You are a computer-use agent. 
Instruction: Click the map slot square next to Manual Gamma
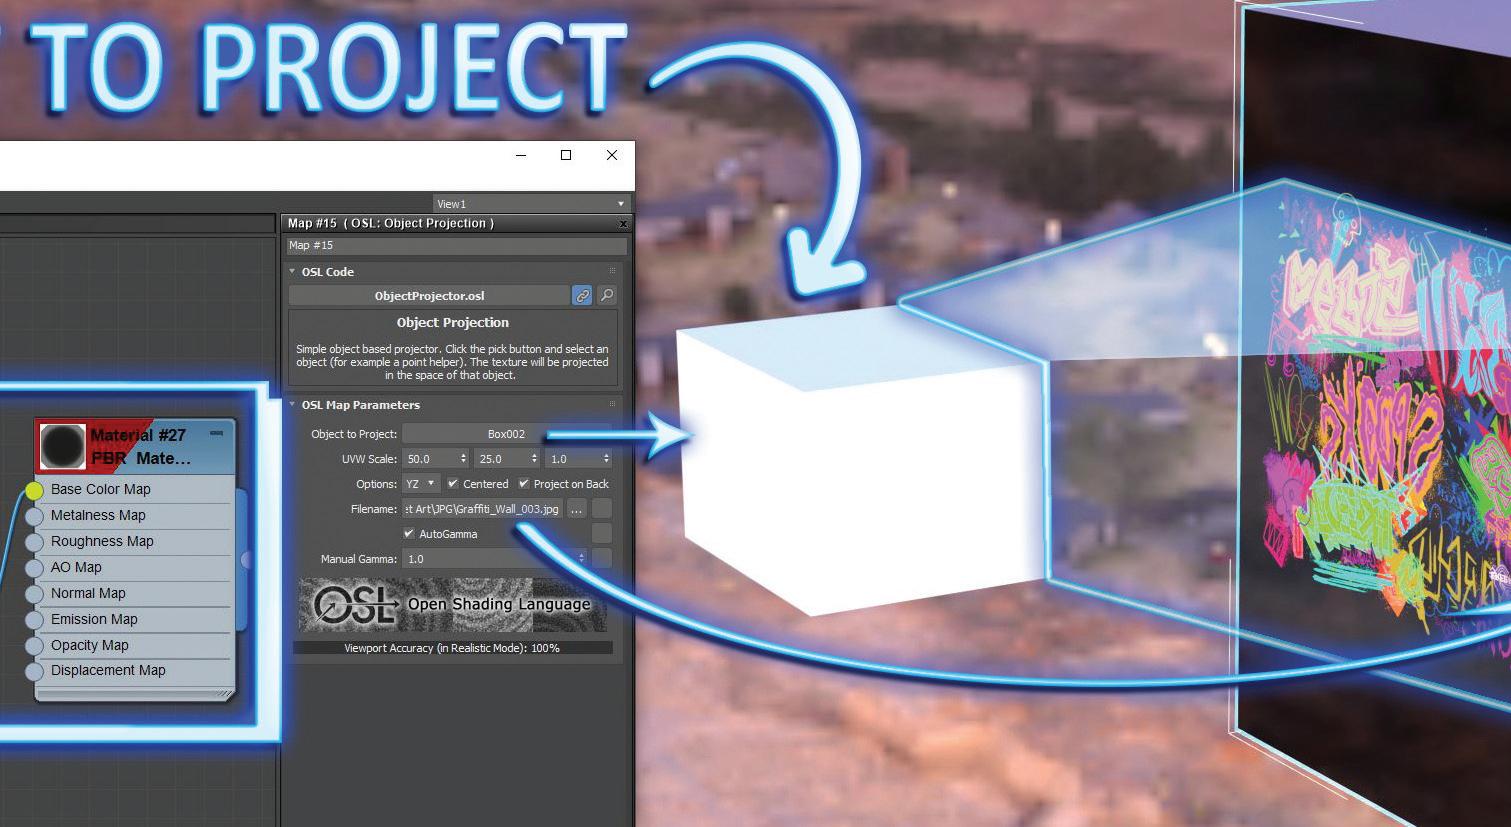[x=602, y=559]
